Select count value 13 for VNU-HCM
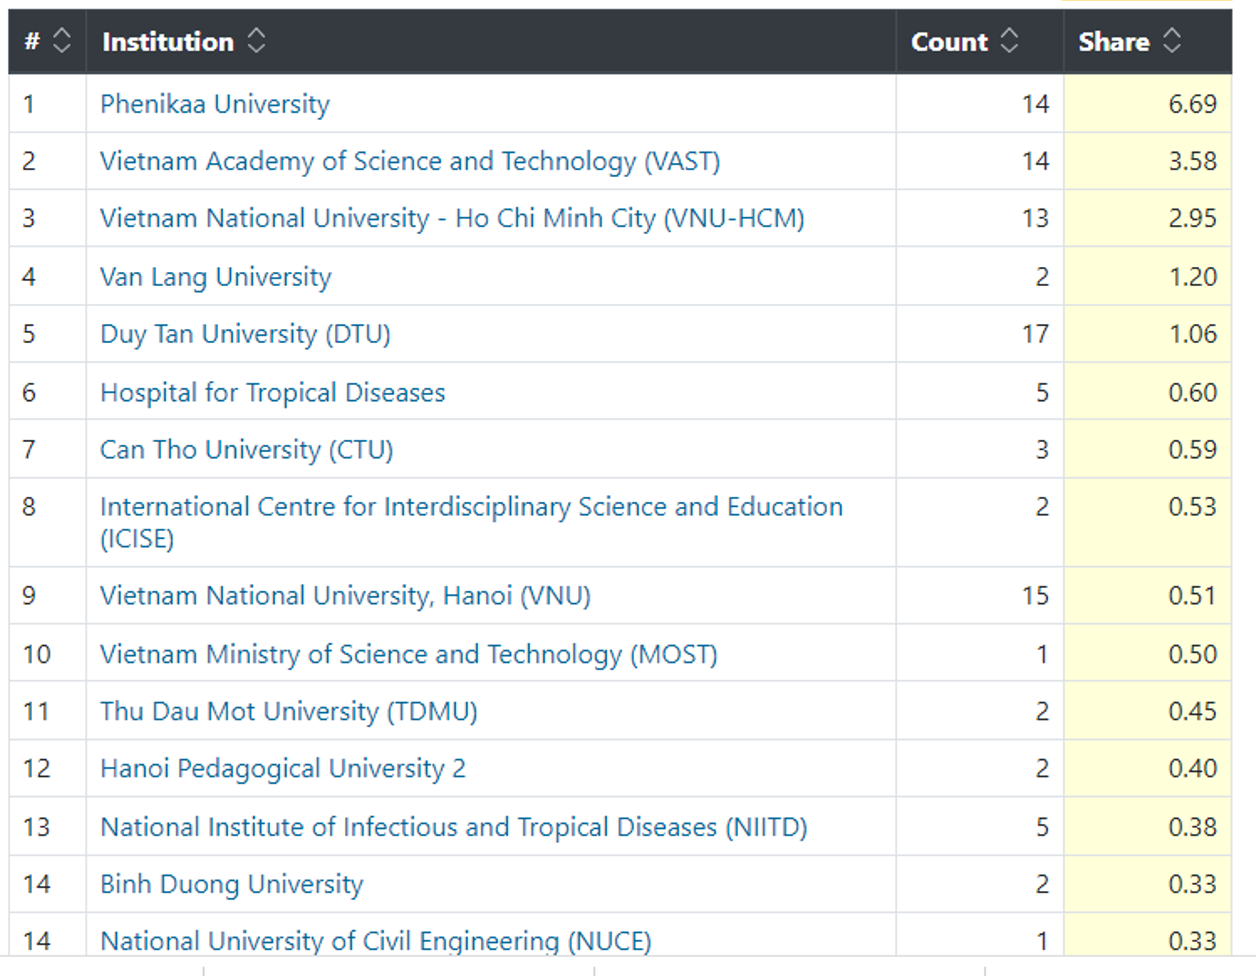Screen dimensions: 1256x976 tap(1036, 218)
